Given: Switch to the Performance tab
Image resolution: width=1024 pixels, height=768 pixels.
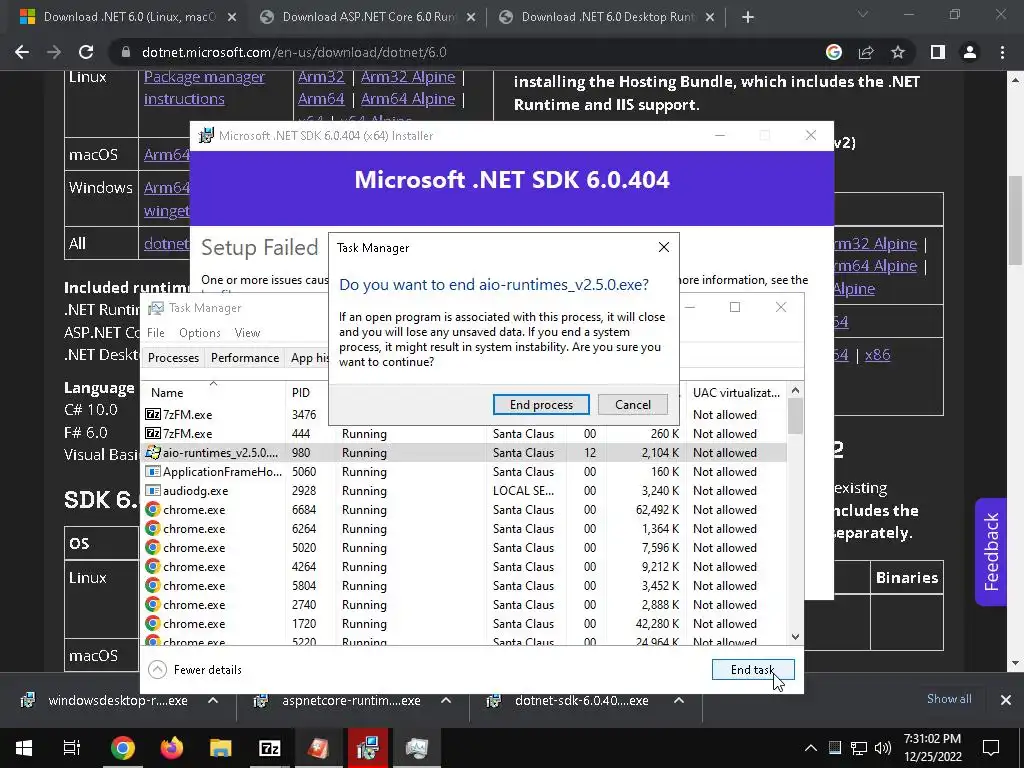Looking at the screenshot, I should [x=245, y=358].
